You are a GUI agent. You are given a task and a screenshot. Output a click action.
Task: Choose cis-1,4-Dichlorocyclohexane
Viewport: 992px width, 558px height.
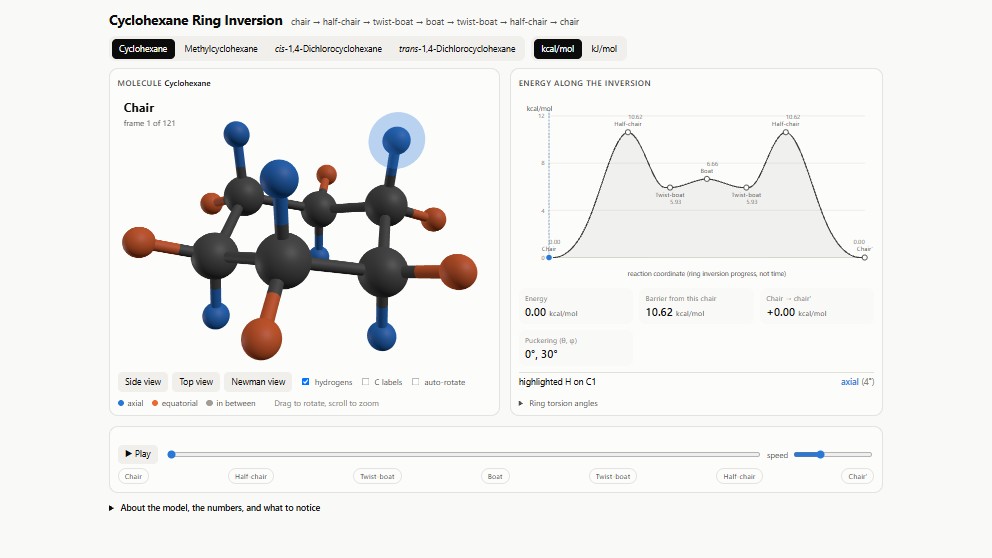(x=328, y=49)
